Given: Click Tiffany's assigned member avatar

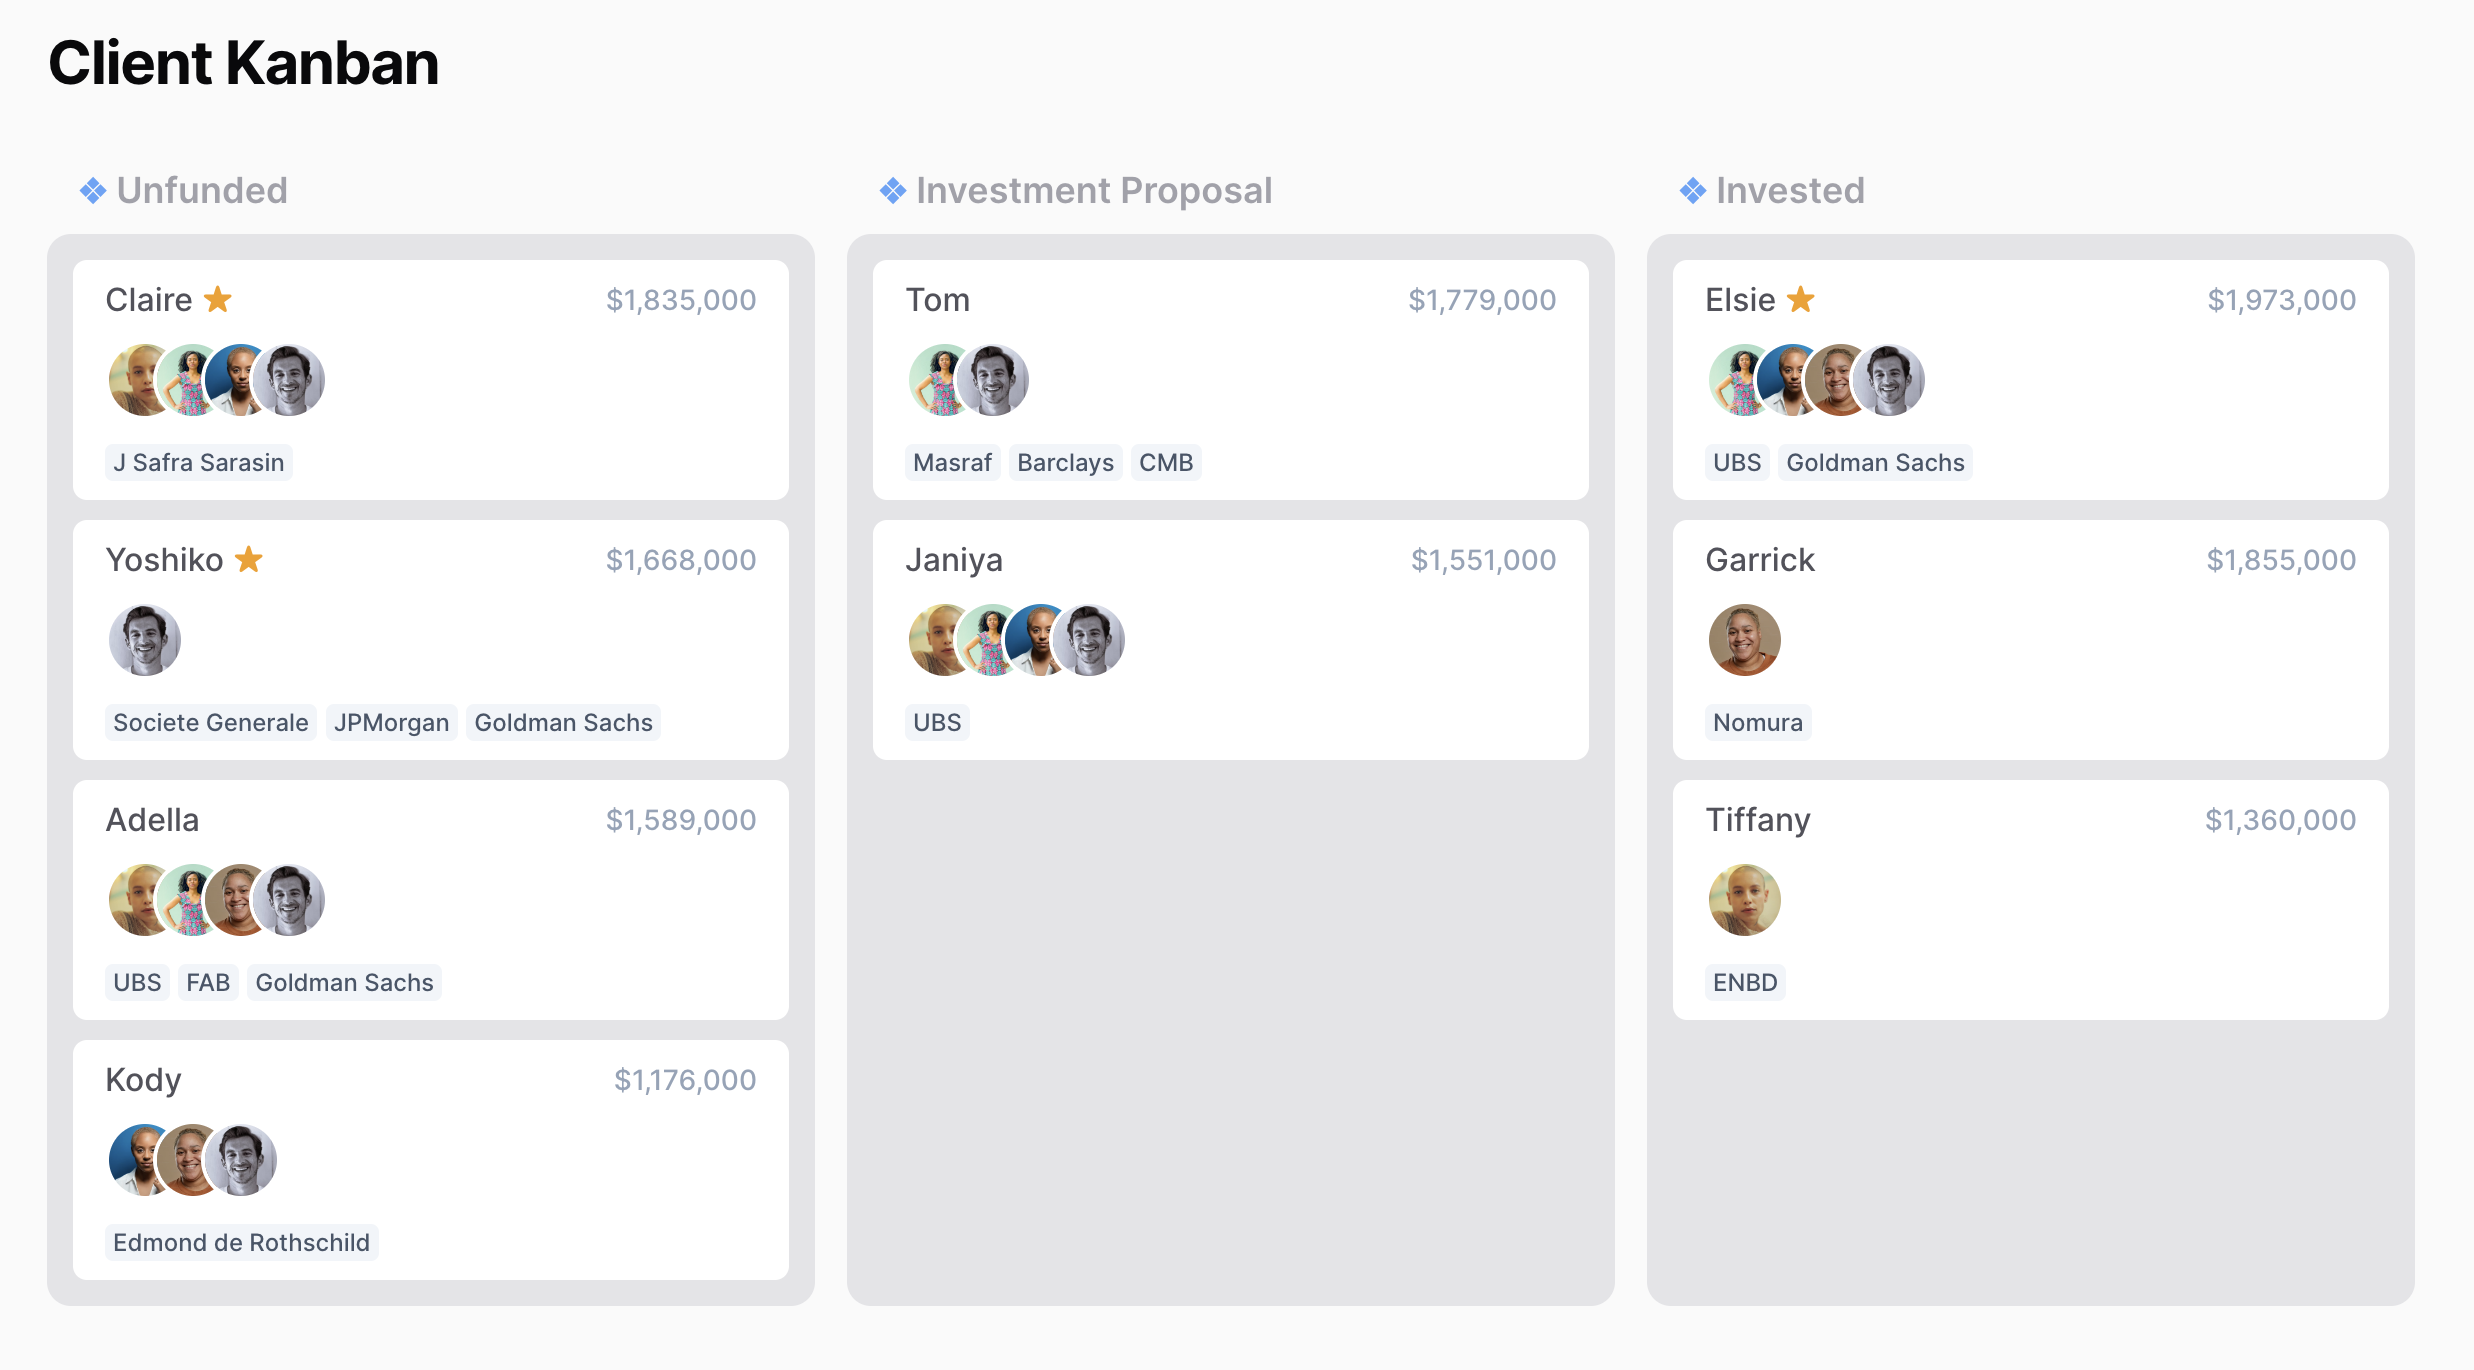Looking at the screenshot, I should pyautogui.click(x=1745, y=900).
